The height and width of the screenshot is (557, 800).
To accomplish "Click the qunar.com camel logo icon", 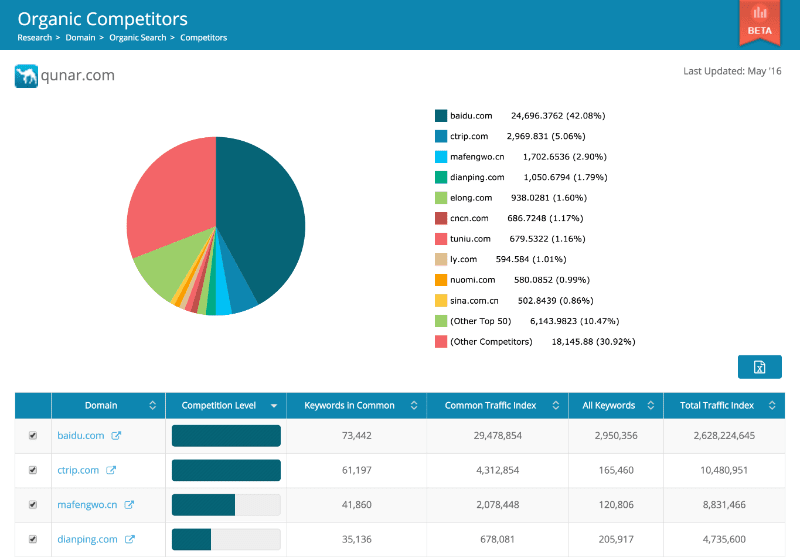I will coord(26,76).
